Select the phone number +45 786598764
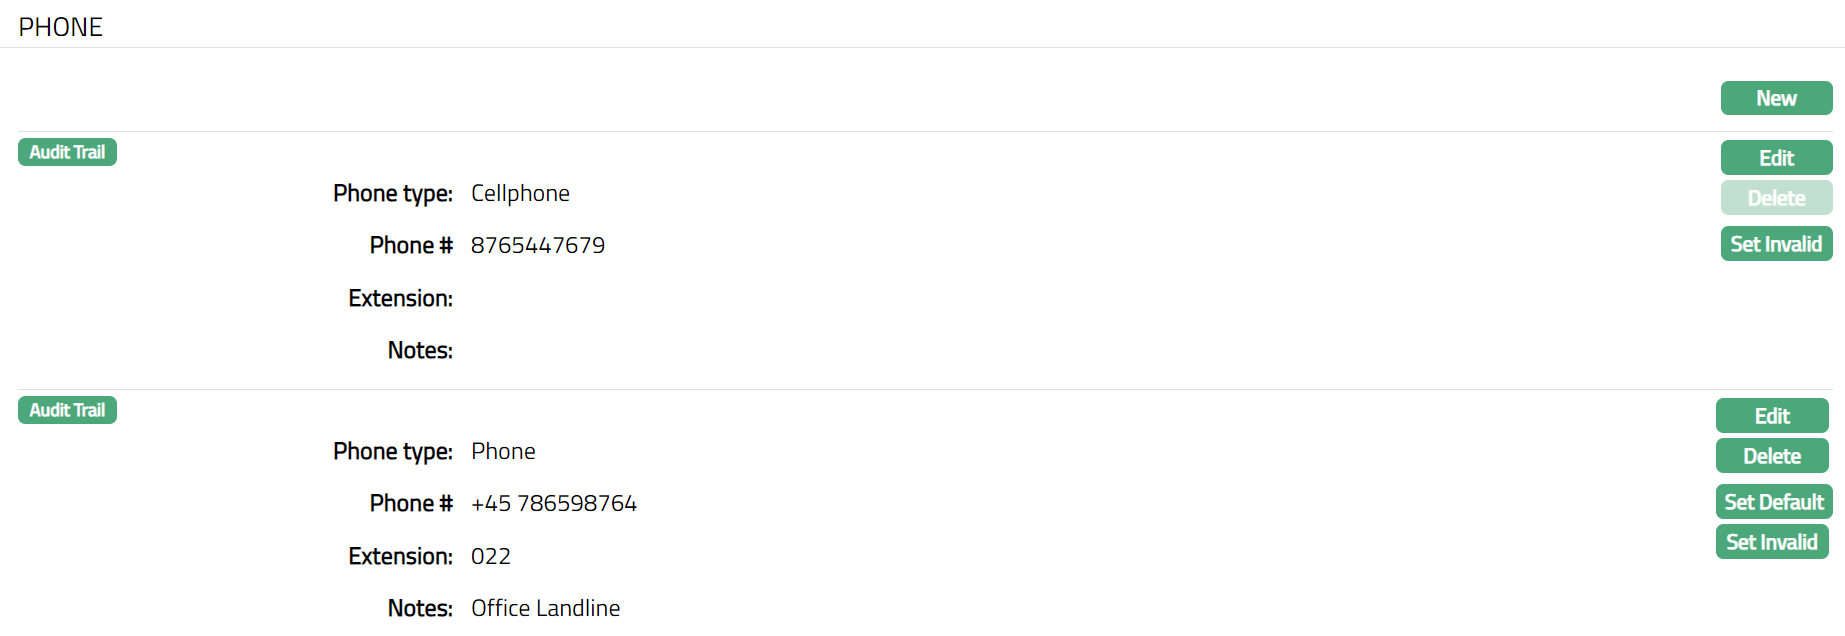The height and width of the screenshot is (636, 1845). click(554, 504)
